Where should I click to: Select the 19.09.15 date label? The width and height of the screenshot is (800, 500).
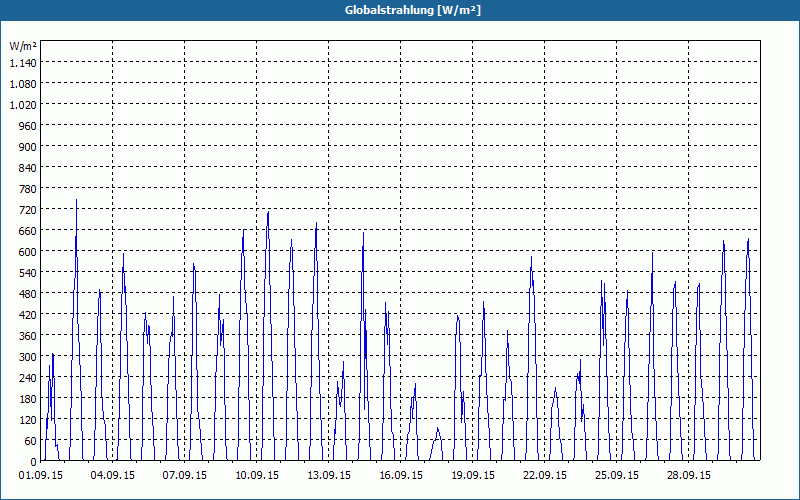pos(472,476)
